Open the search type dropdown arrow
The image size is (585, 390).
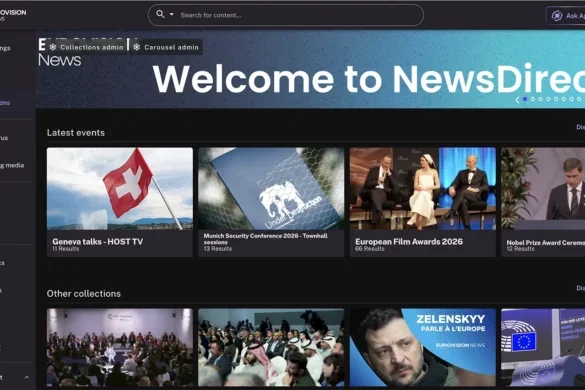[x=172, y=15]
